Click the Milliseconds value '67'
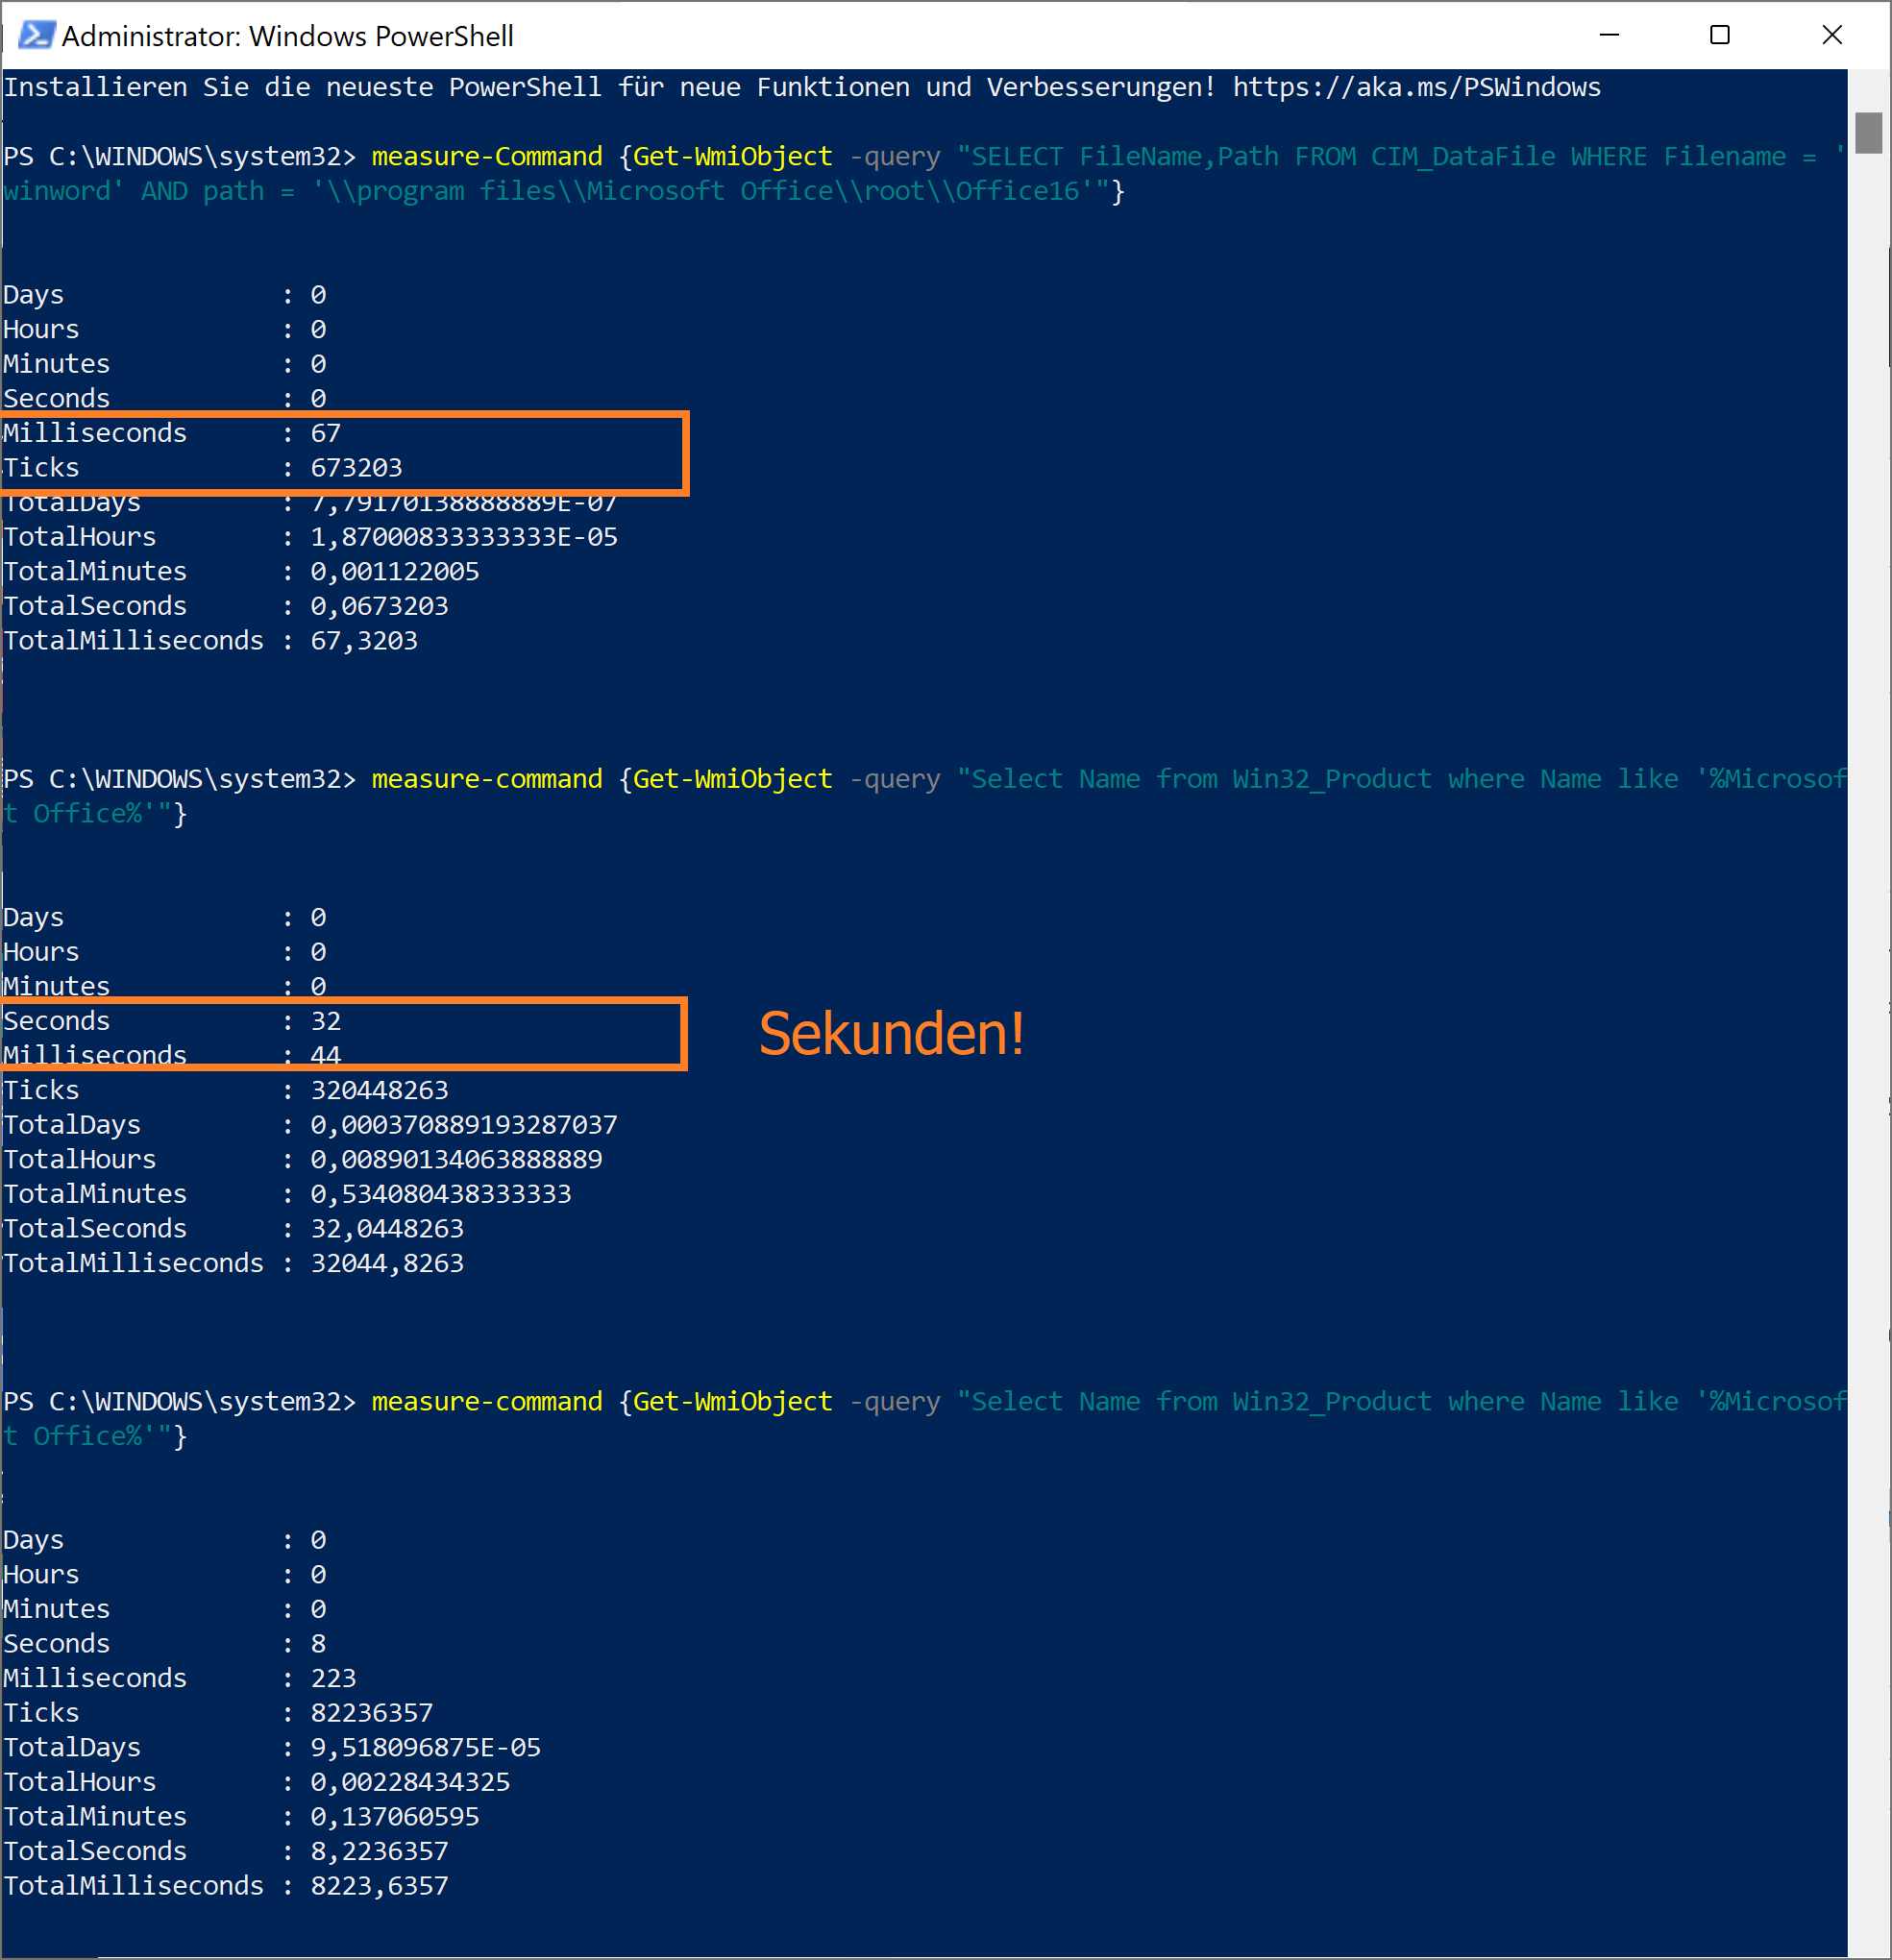The height and width of the screenshot is (1960, 1892). (326, 433)
